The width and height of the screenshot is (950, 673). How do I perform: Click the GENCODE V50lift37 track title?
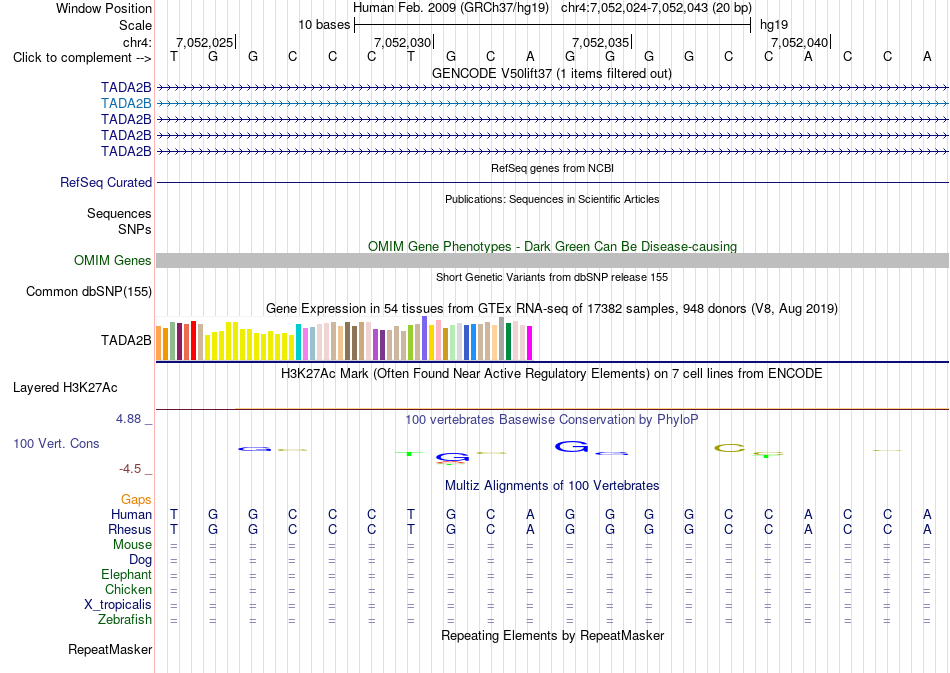[x=552, y=73]
